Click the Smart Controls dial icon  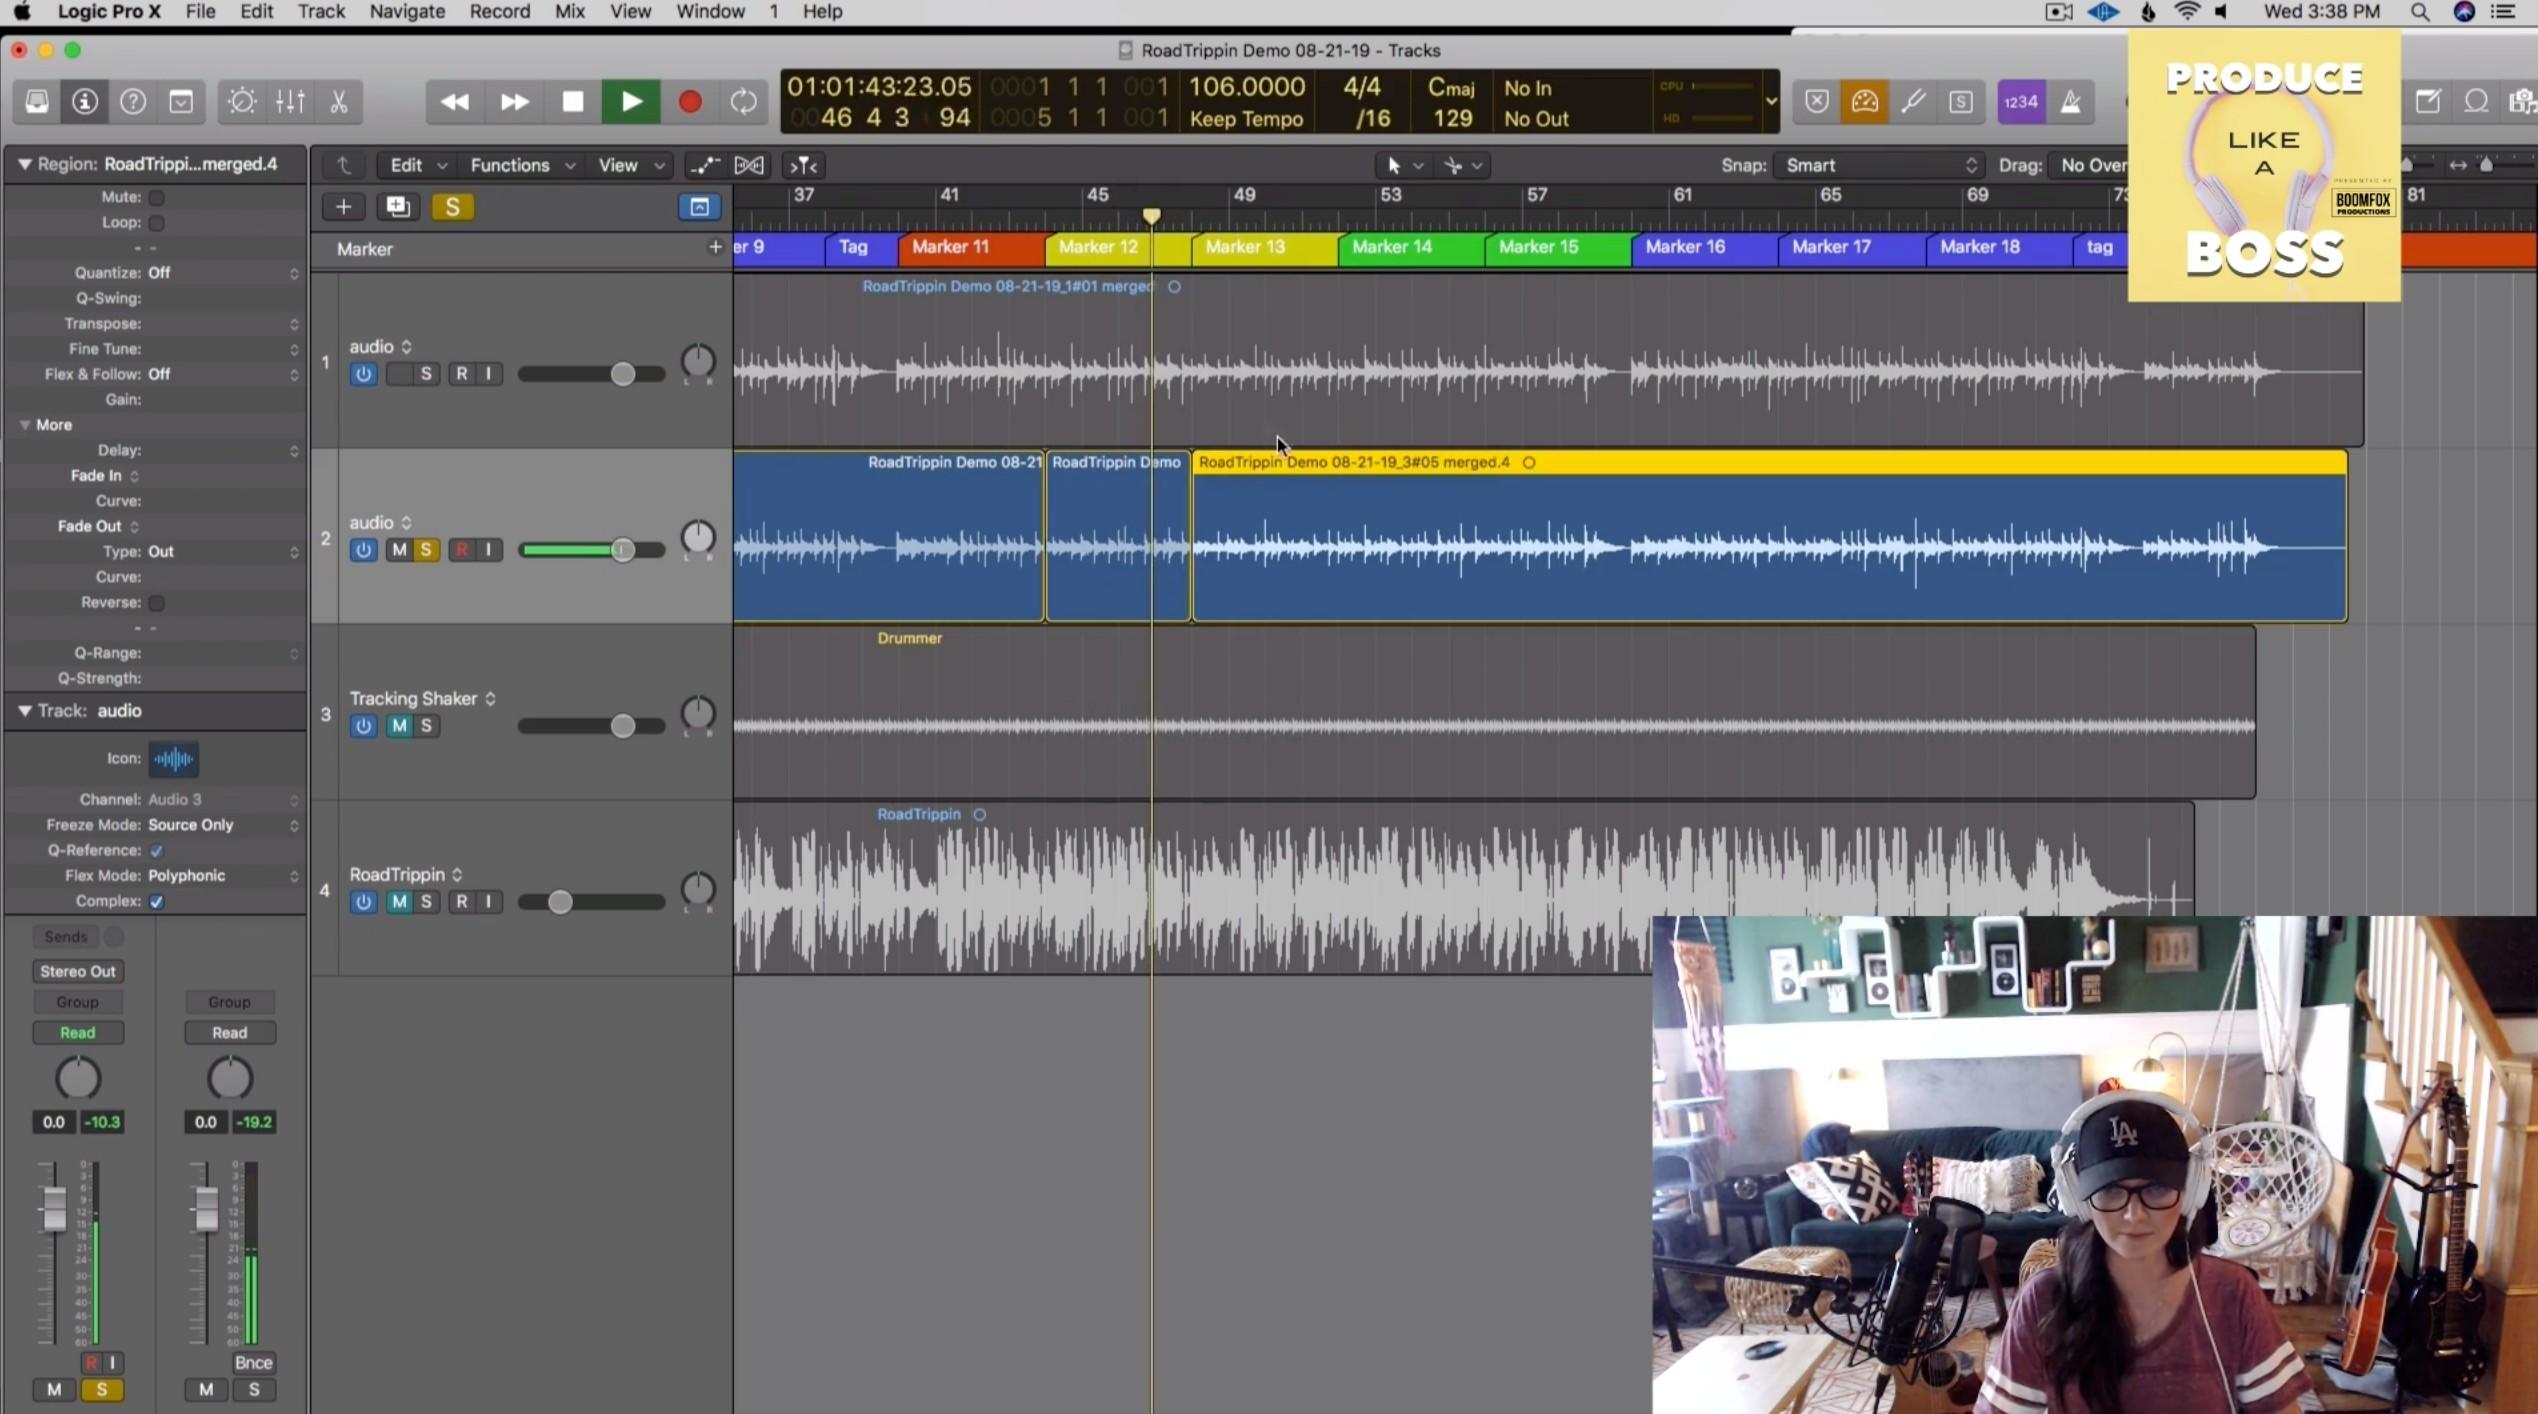pos(241,102)
